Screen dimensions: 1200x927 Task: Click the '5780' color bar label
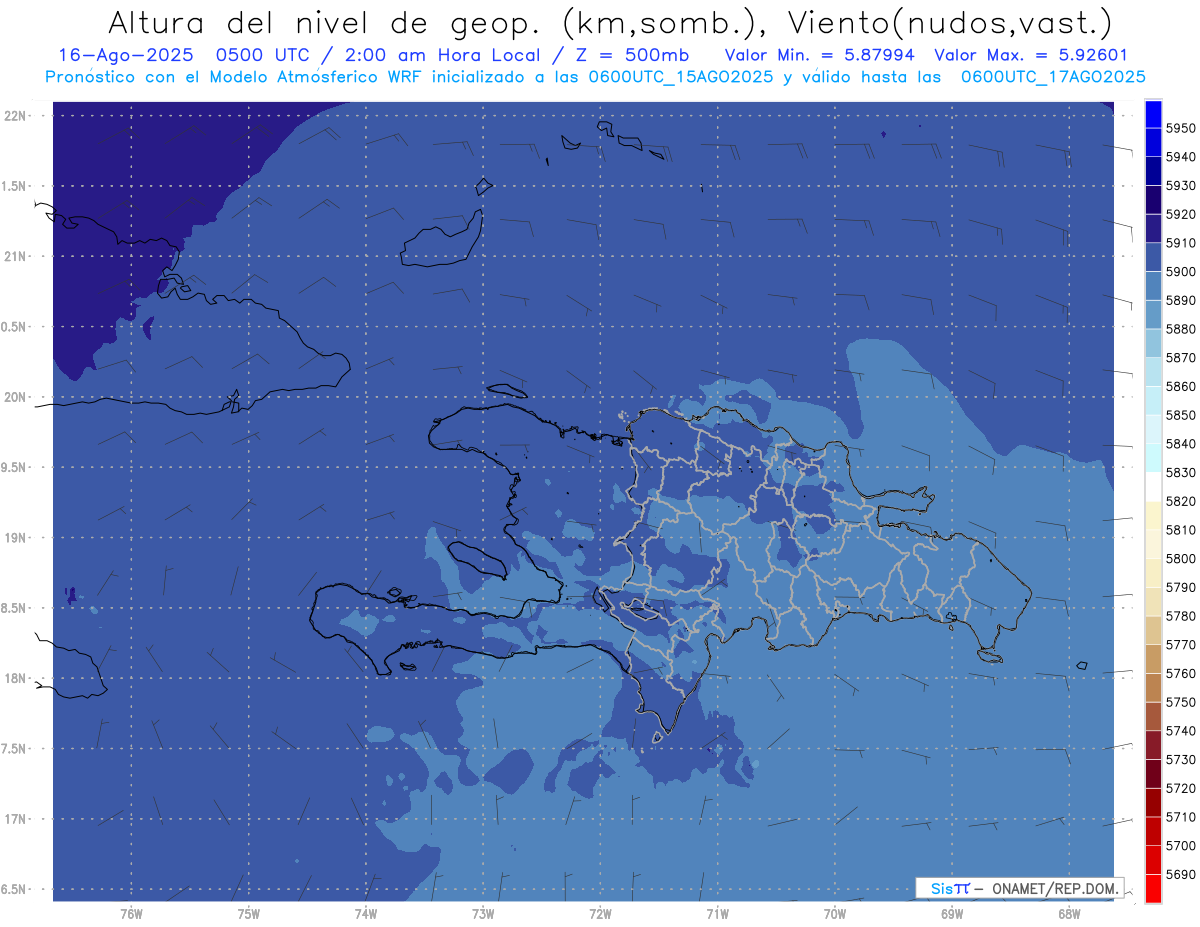[1180, 616]
